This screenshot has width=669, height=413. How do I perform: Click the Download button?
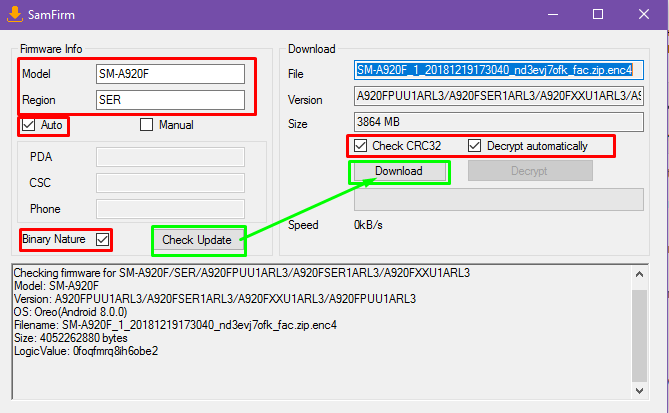399,171
